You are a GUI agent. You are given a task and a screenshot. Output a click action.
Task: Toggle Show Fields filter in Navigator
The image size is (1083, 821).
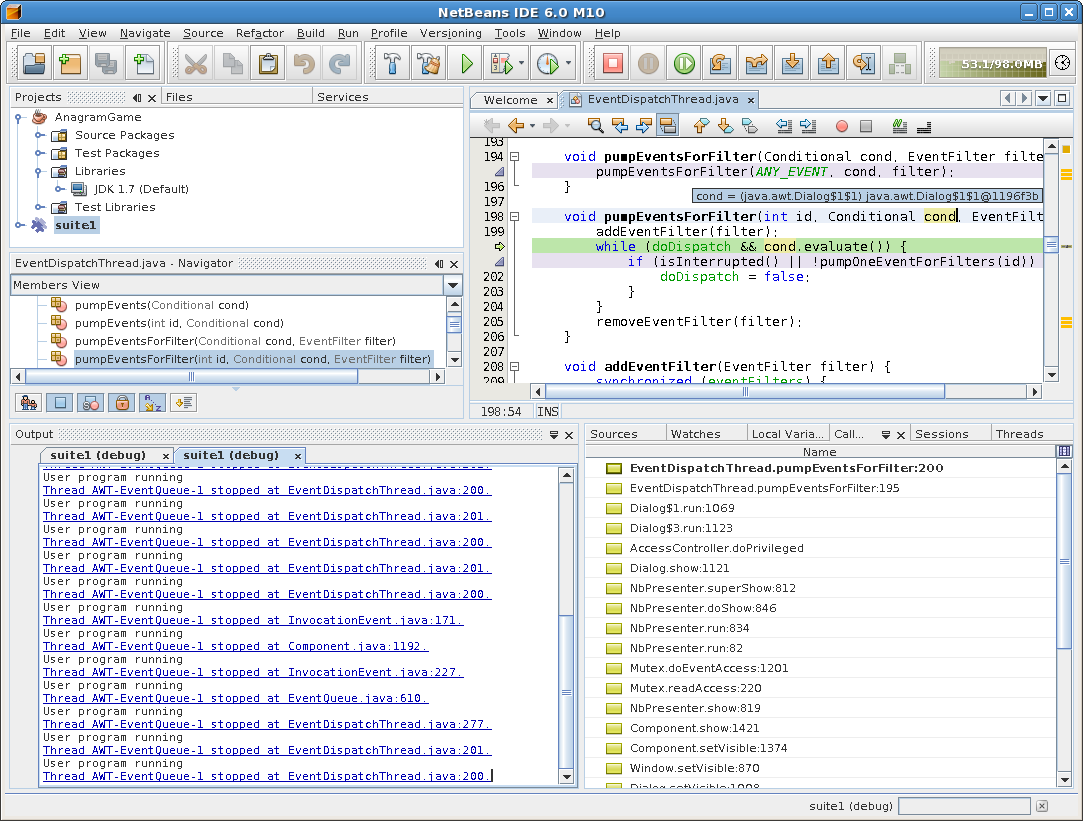pyautogui.click(x=60, y=403)
